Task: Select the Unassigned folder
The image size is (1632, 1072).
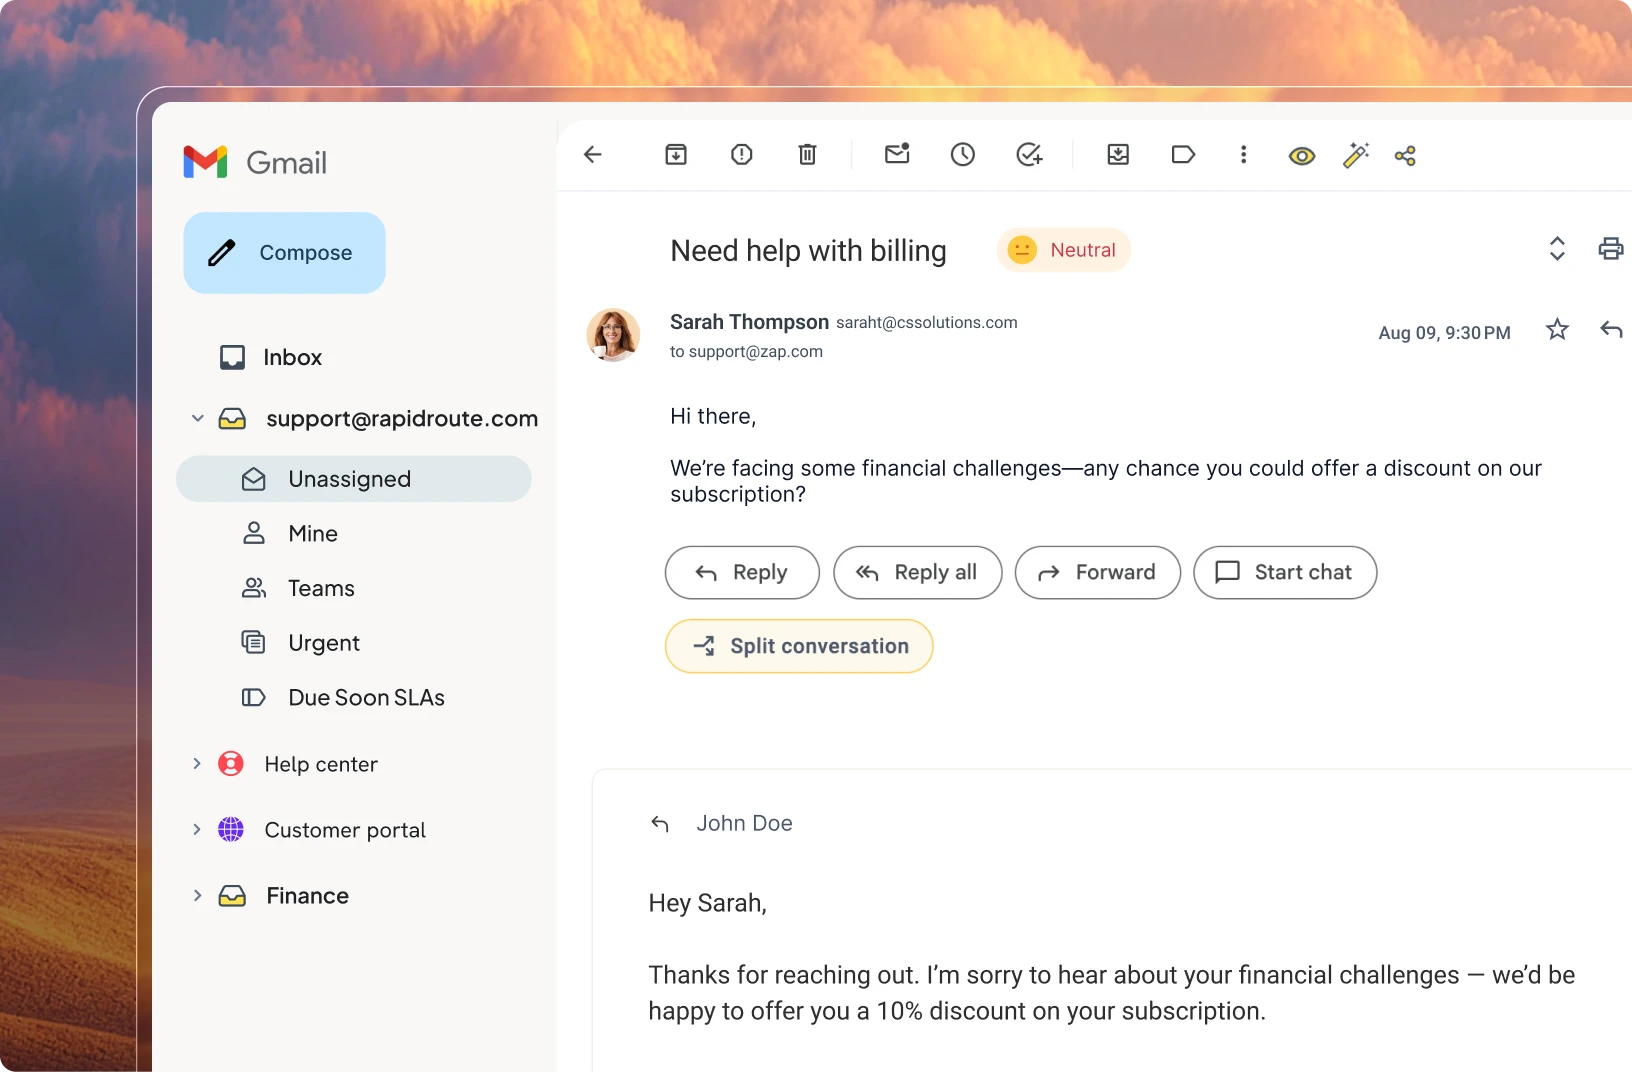Action: 354,479
